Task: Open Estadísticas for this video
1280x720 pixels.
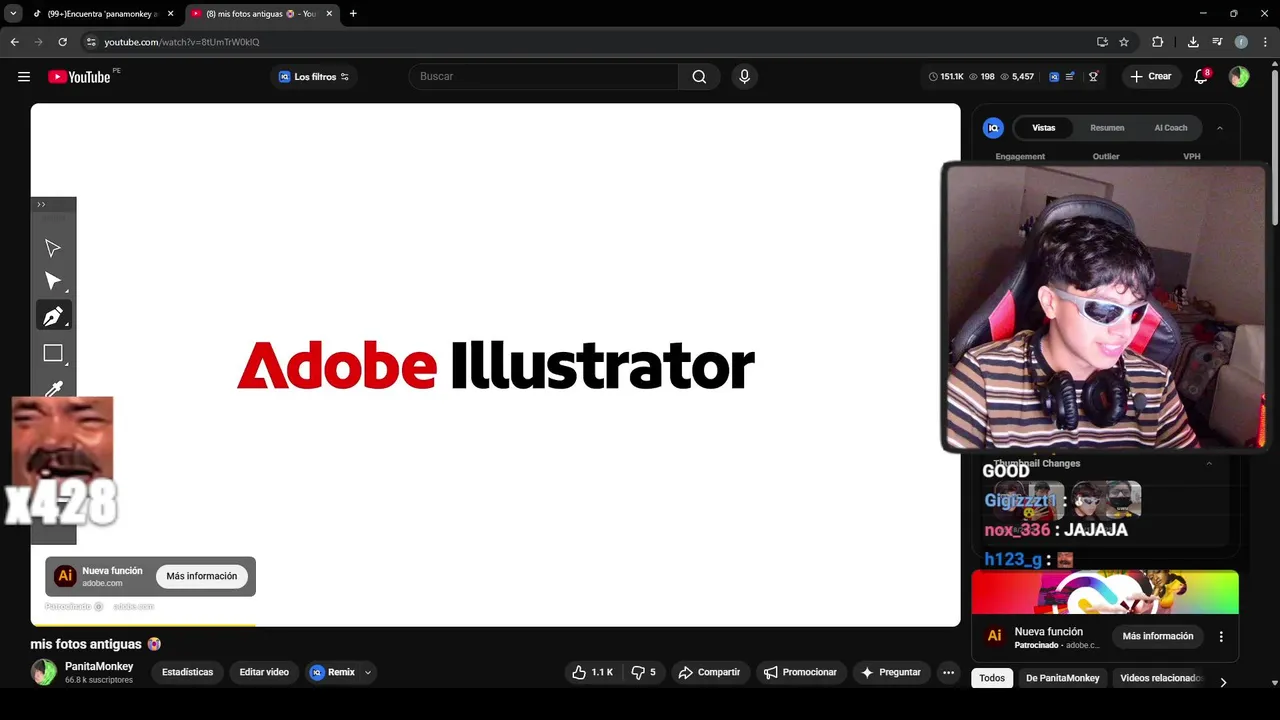Action: 188,672
